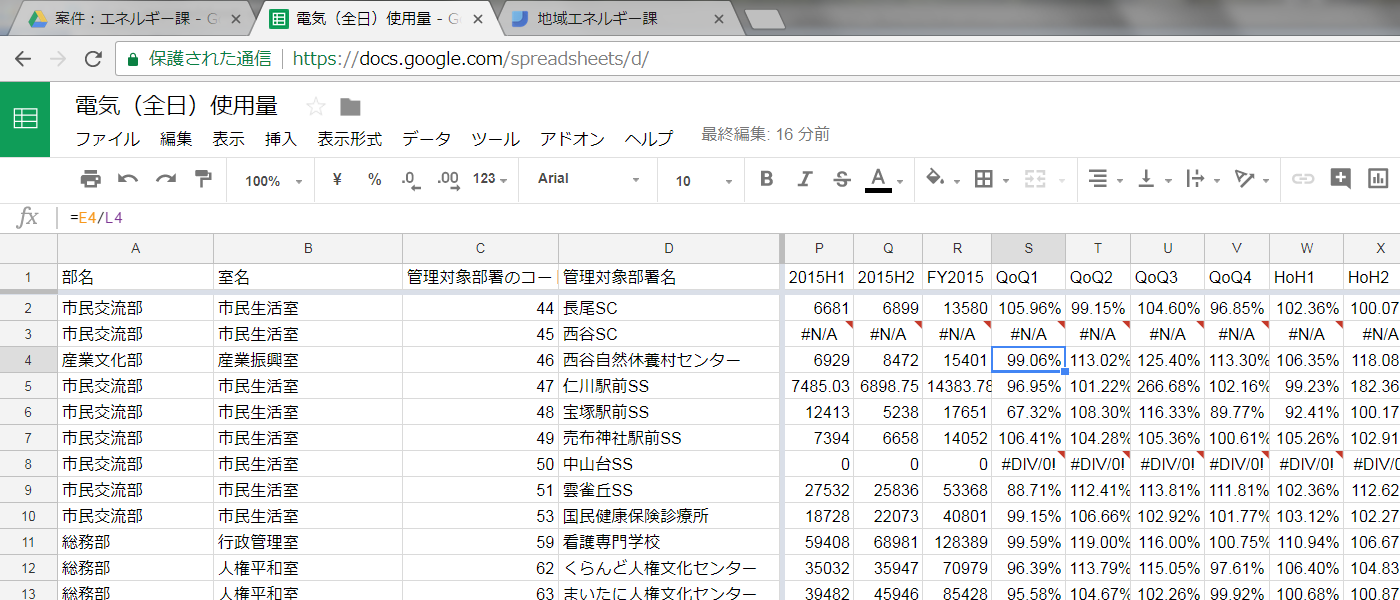Select cell with 266.68%
The width and height of the screenshot is (1400, 600).
coord(1167,386)
